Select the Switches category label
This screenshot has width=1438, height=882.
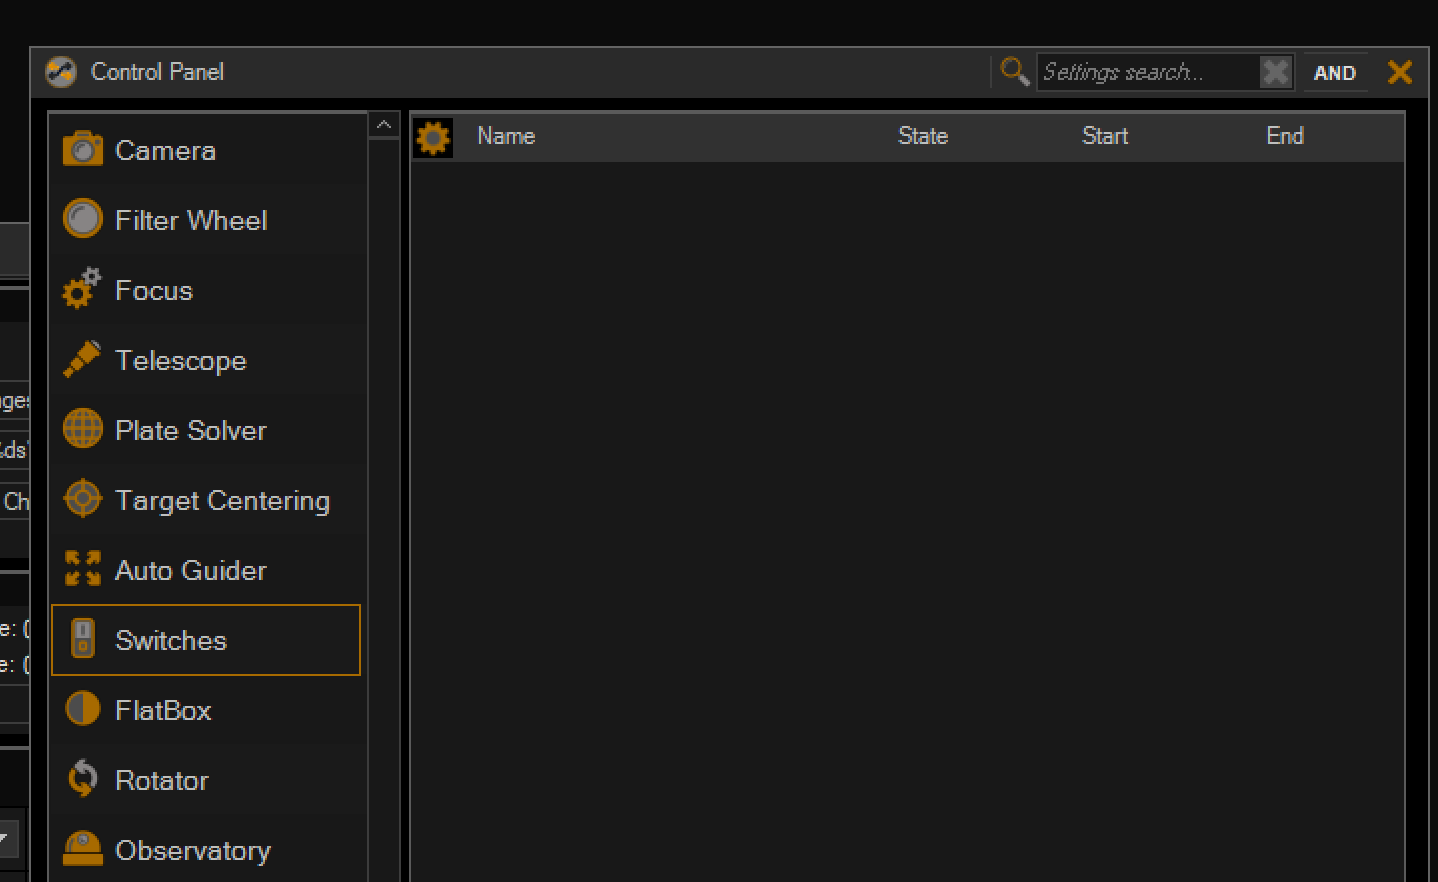coord(171,640)
